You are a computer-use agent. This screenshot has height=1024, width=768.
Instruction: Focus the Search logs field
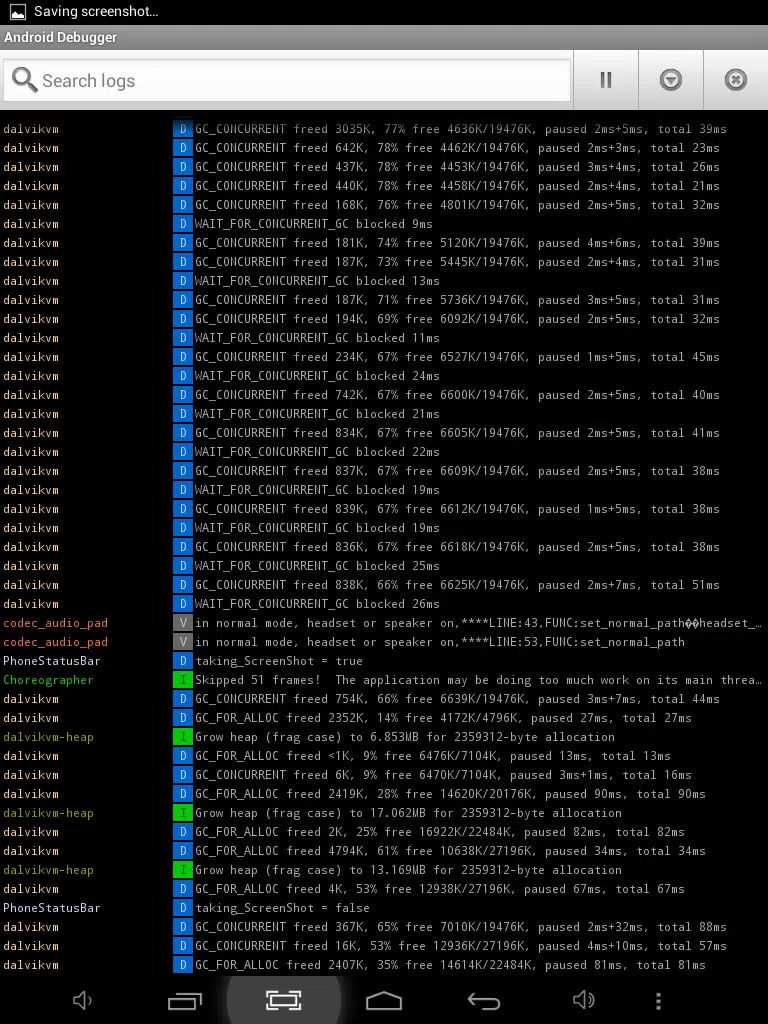tap(287, 80)
